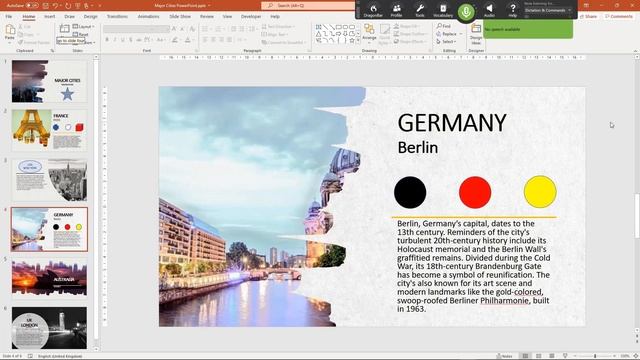Collapse the ribbon with the chevron
The width and height of the screenshot is (640, 360).
[x=635, y=51]
